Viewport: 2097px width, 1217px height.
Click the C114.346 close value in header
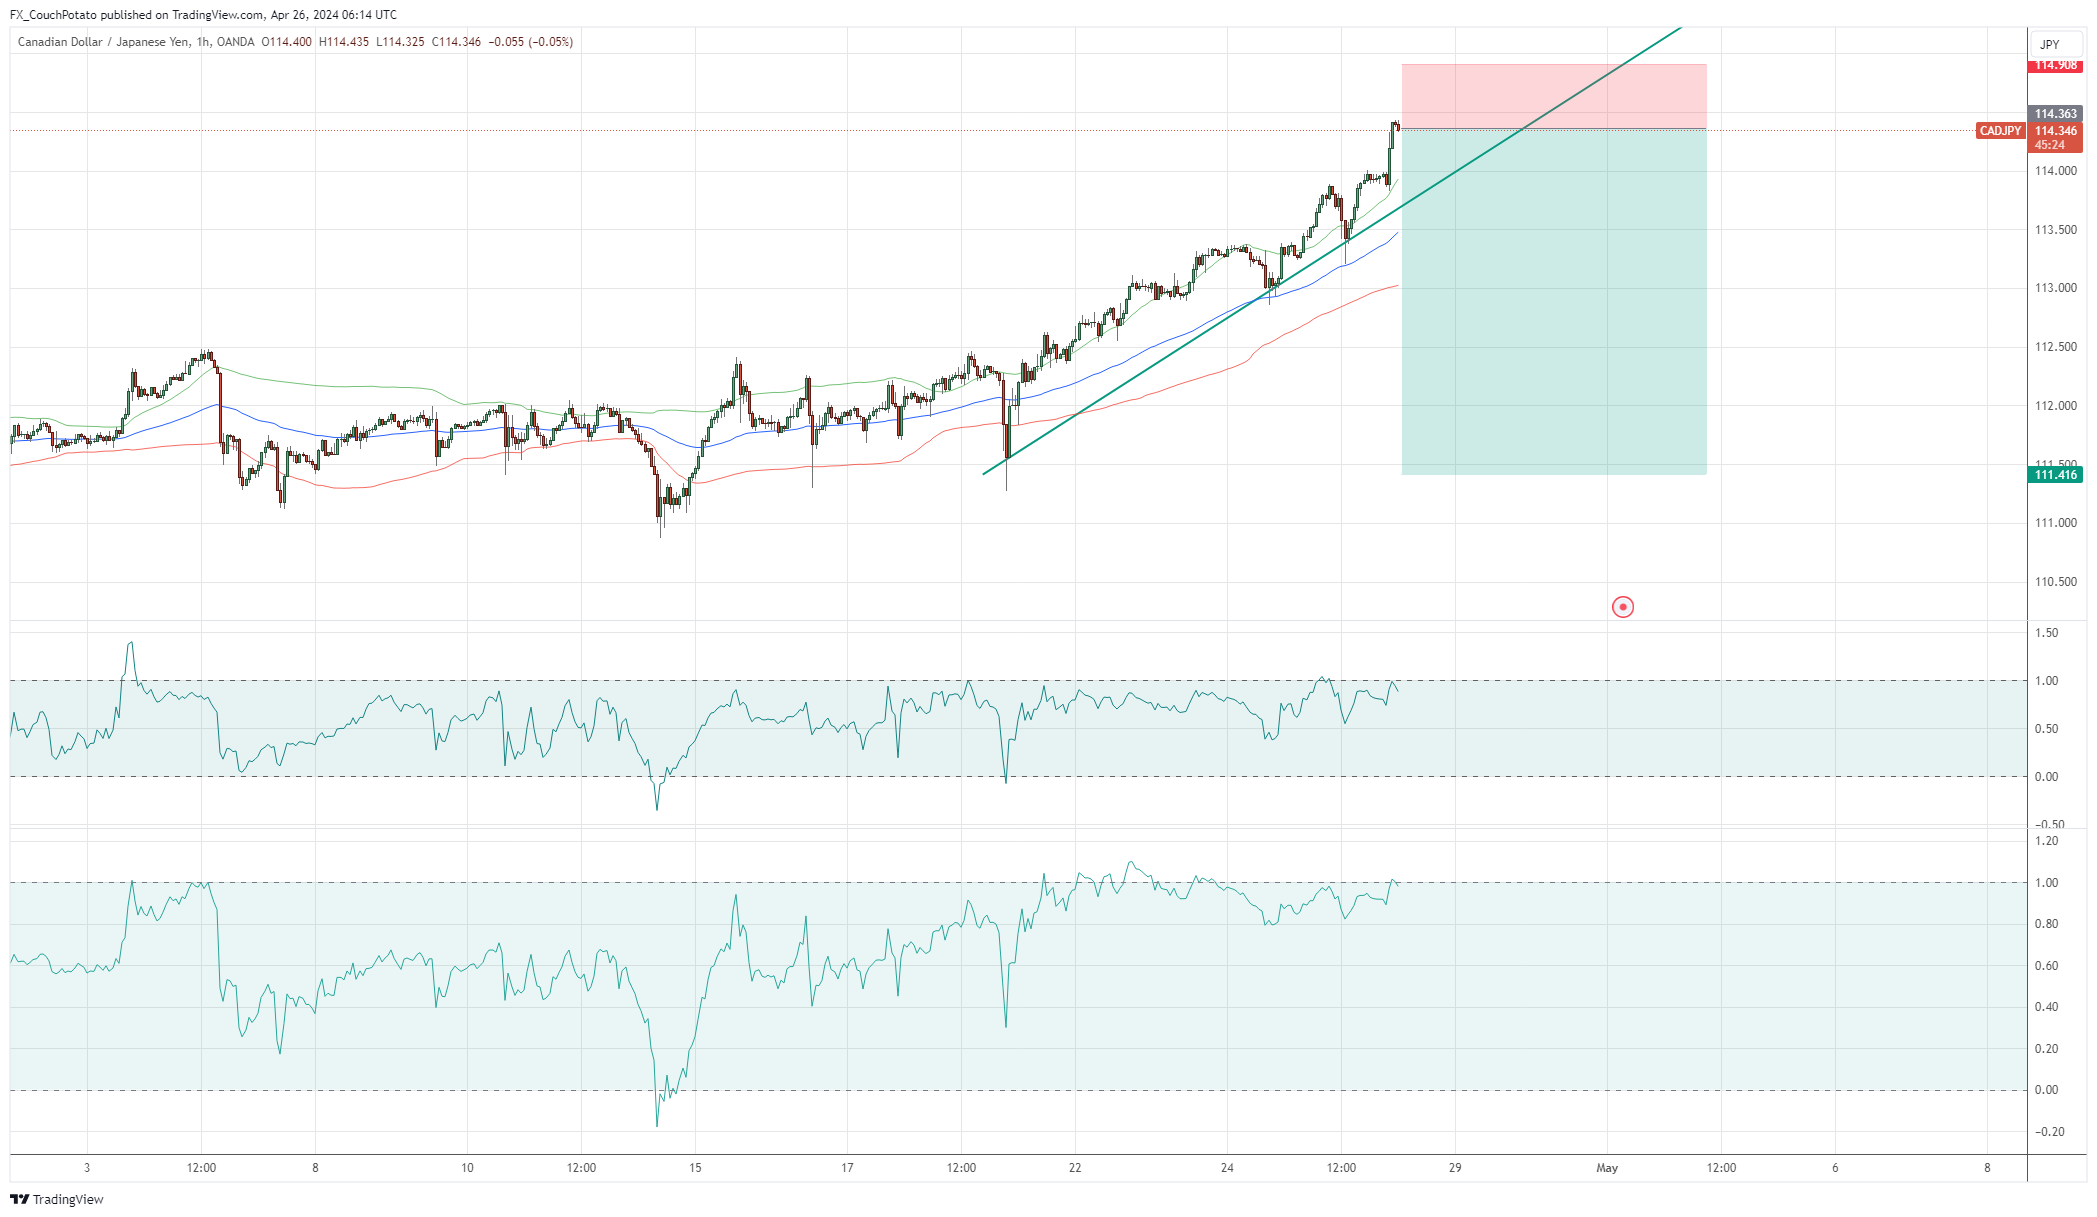(456, 42)
